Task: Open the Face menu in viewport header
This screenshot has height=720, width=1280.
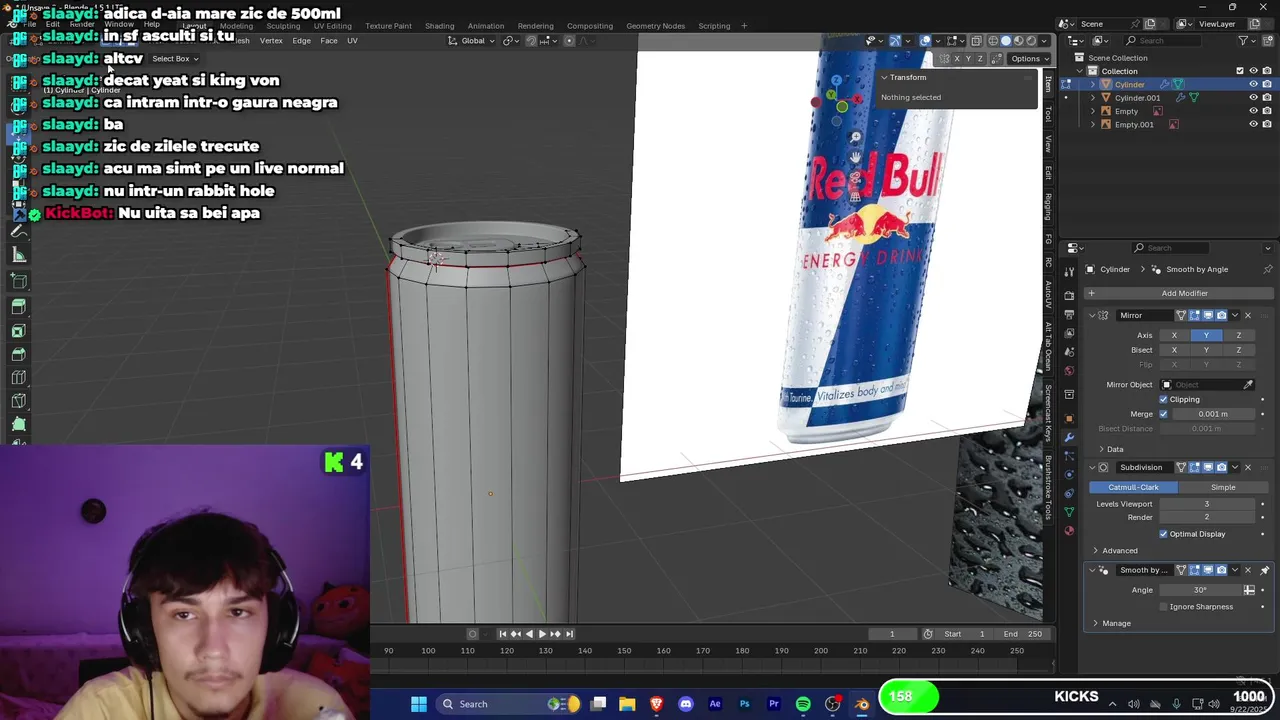Action: coord(329,41)
